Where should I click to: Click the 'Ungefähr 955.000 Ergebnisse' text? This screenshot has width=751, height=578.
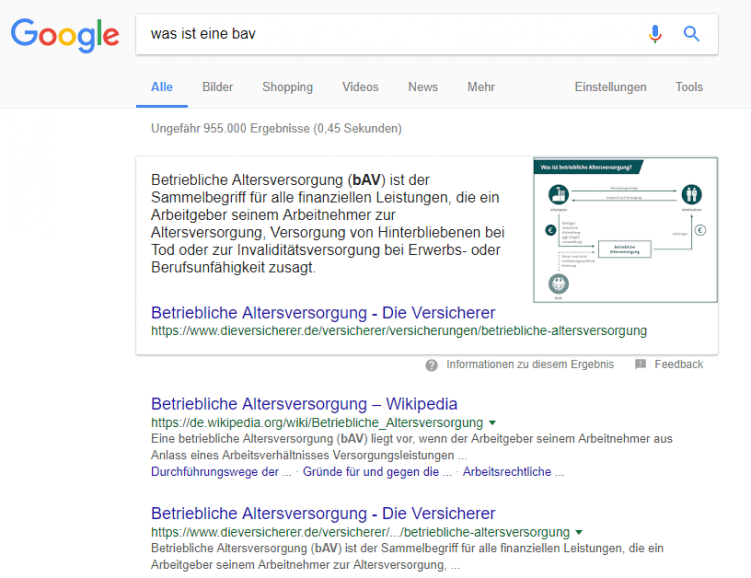coord(276,129)
